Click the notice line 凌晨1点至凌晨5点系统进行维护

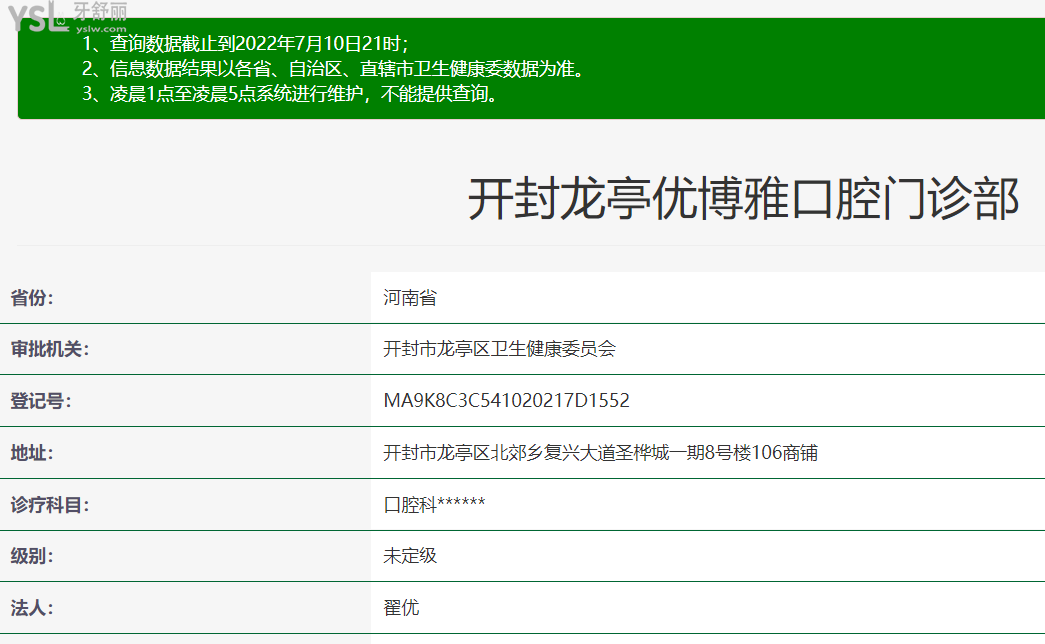pos(289,93)
